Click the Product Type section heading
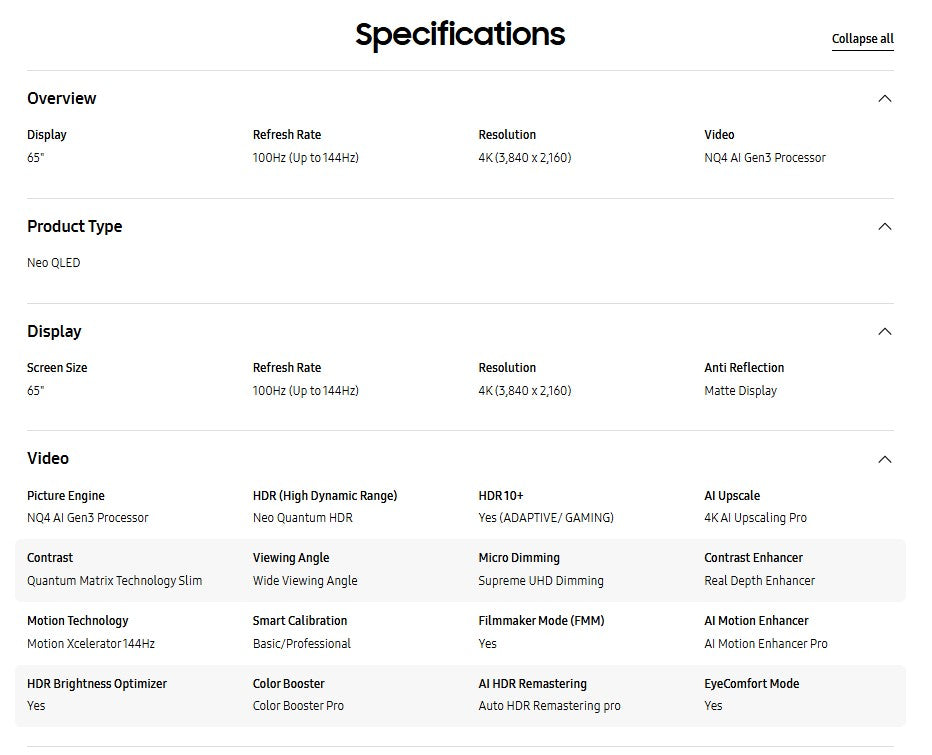 click(75, 226)
